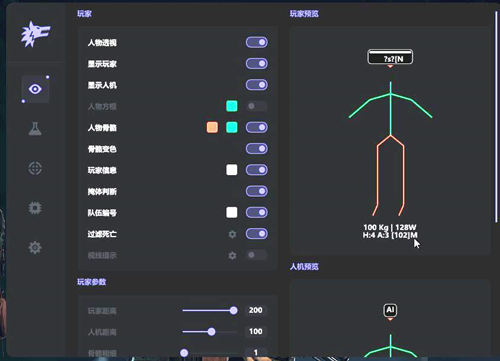Open the crosshair aim sidebar tab
The image size is (500, 361).
coord(35,168)
